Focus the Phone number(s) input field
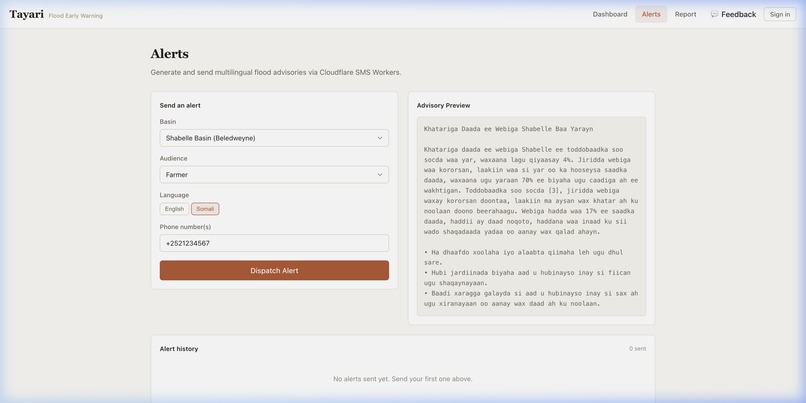 pyautogui.click(x=274, y=243)
